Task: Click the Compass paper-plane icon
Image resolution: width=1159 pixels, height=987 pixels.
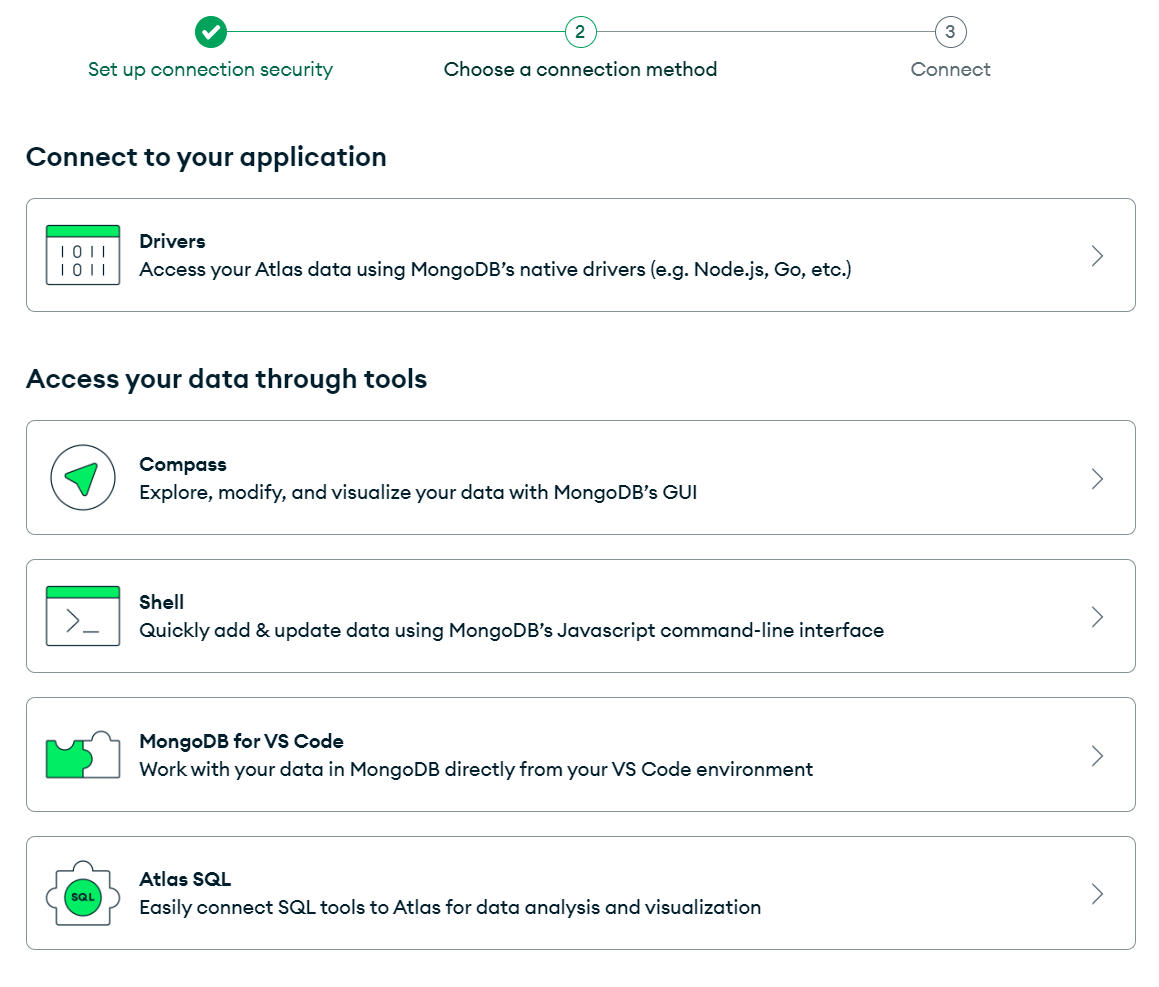Action: click(x=83, y=478)
